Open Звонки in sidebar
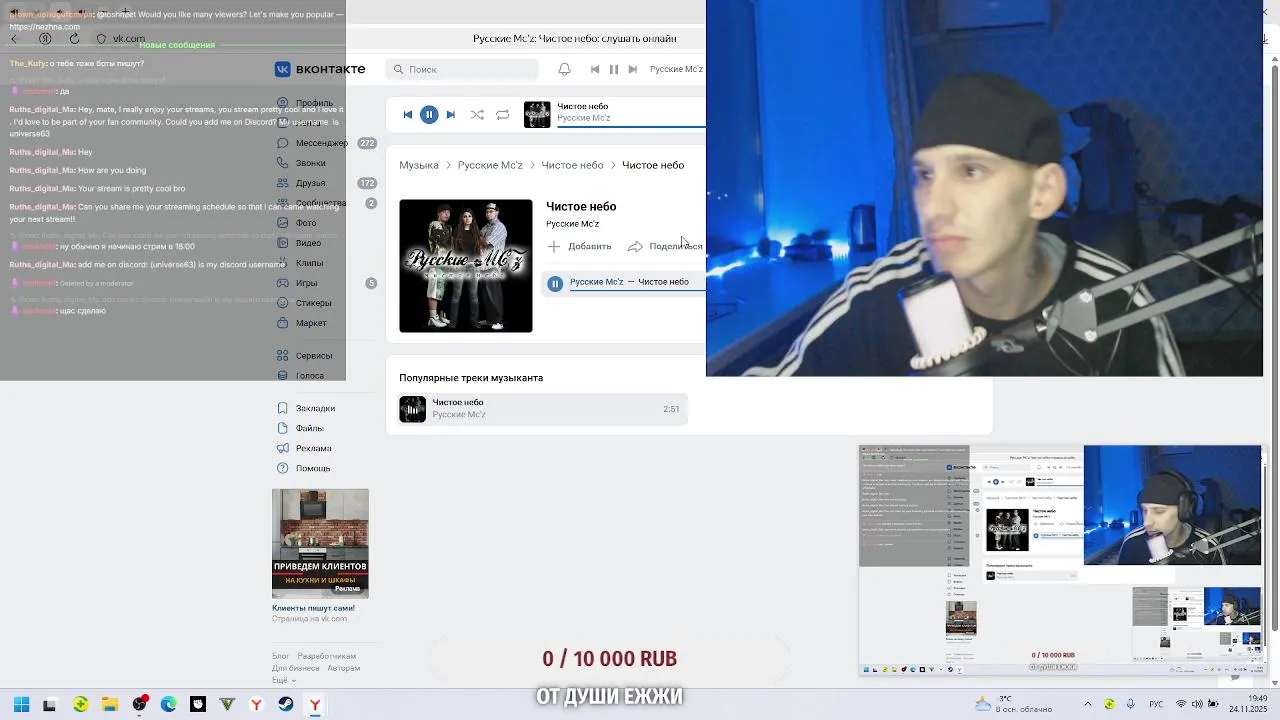Screen dimensions: 1280x720 (x=310, y=163)
